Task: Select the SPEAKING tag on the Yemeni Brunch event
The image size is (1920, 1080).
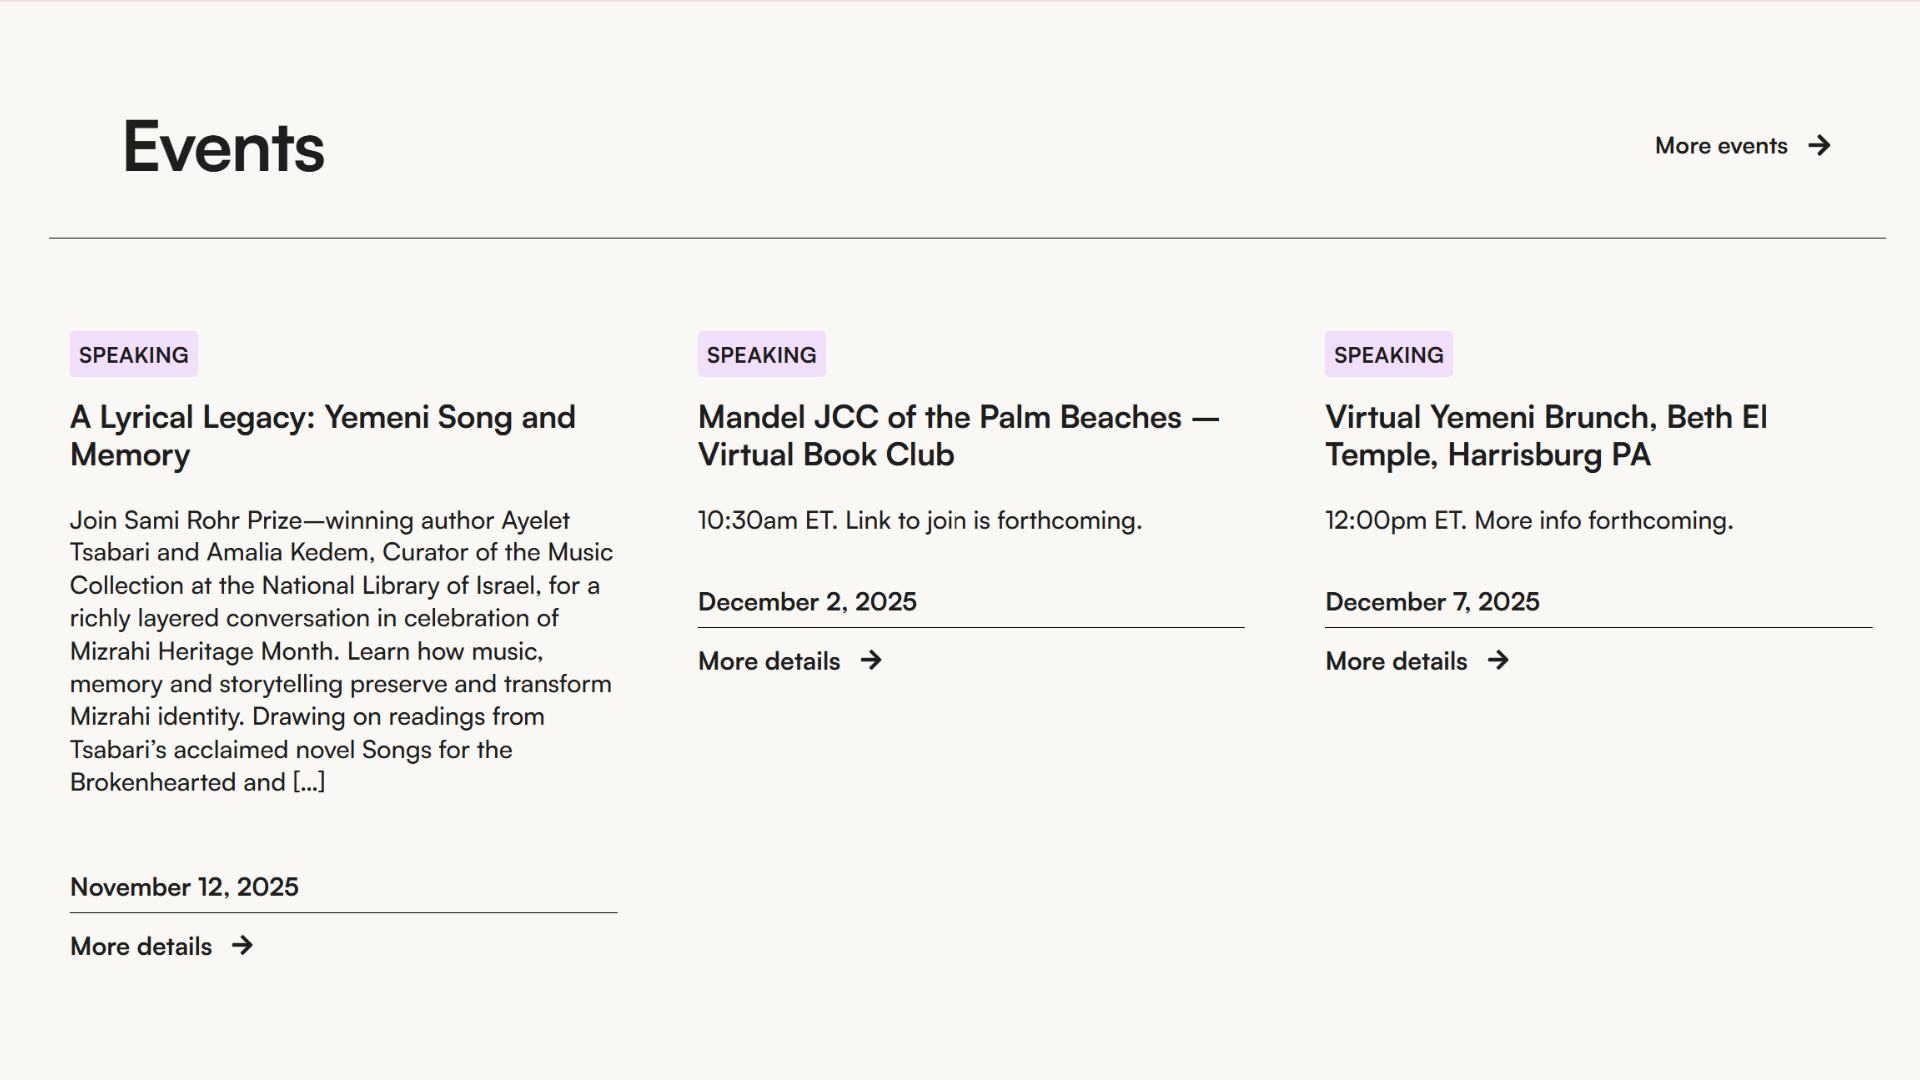Action: tap(1388, 355)
